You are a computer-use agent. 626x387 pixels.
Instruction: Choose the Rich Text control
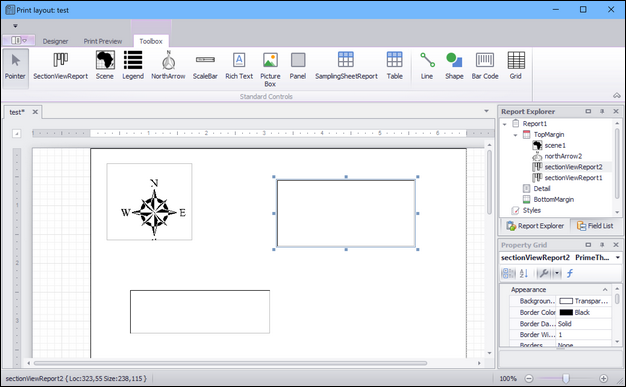(x=239, y=66)
